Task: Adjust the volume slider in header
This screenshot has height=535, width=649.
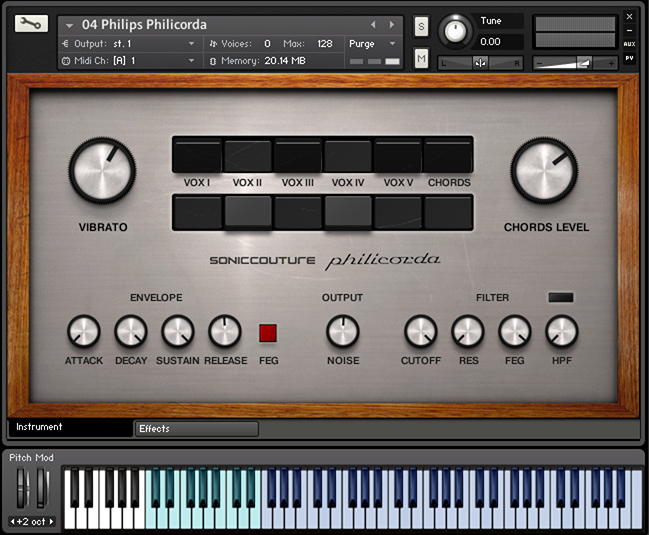Action: pos(575,63)
